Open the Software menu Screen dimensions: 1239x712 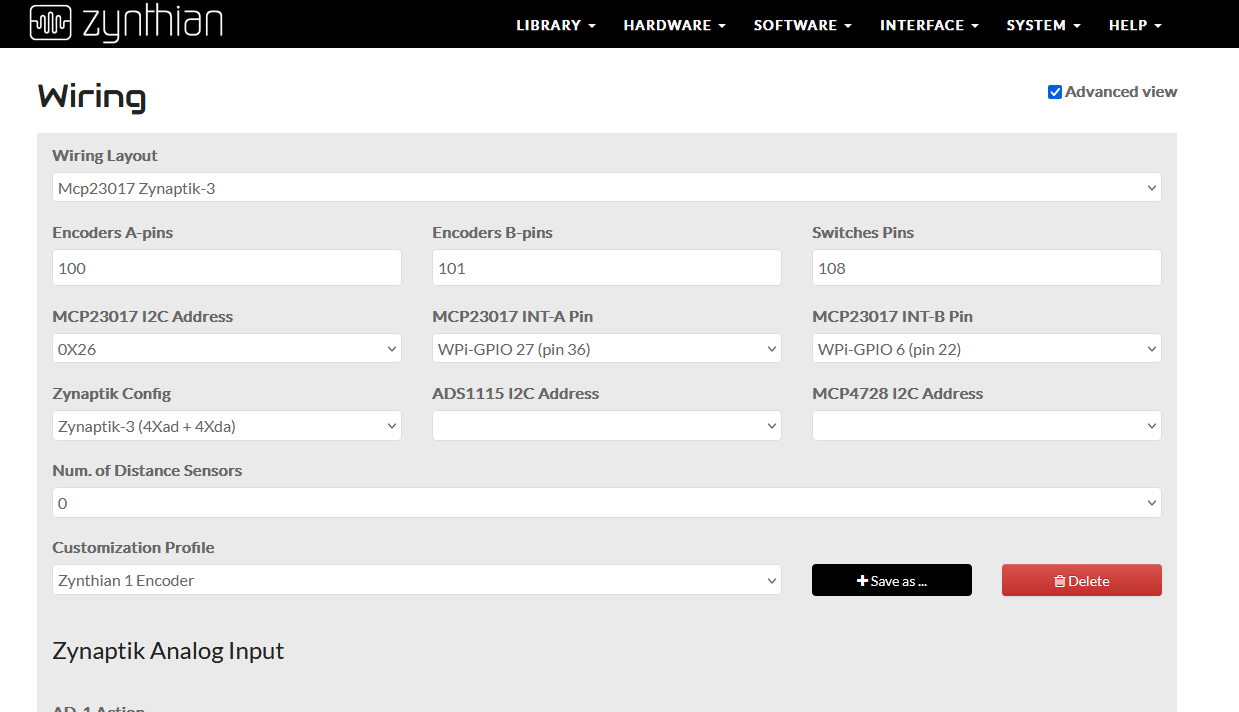tap(802, 25)
